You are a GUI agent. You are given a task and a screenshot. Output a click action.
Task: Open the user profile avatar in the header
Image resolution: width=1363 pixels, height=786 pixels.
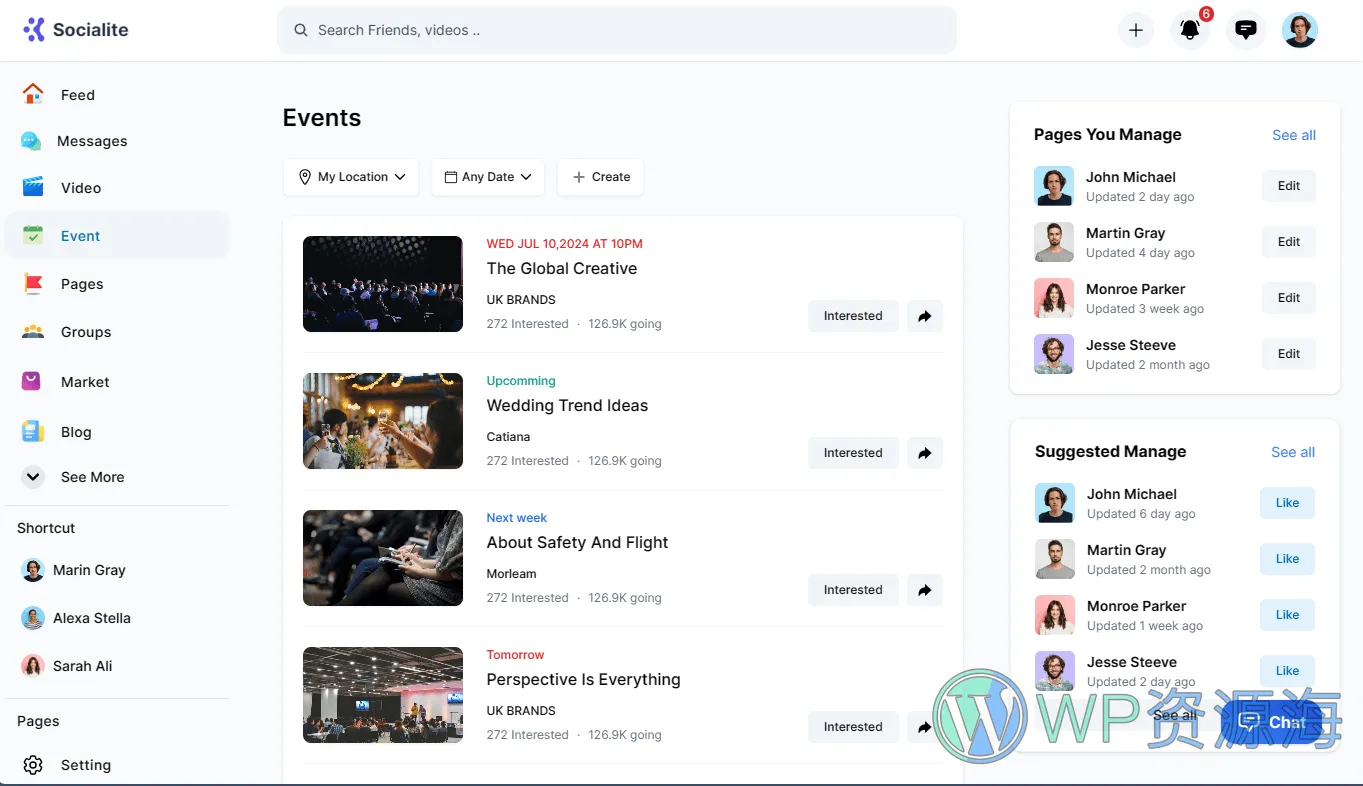pyautogui.click(x=1299, y=30)
